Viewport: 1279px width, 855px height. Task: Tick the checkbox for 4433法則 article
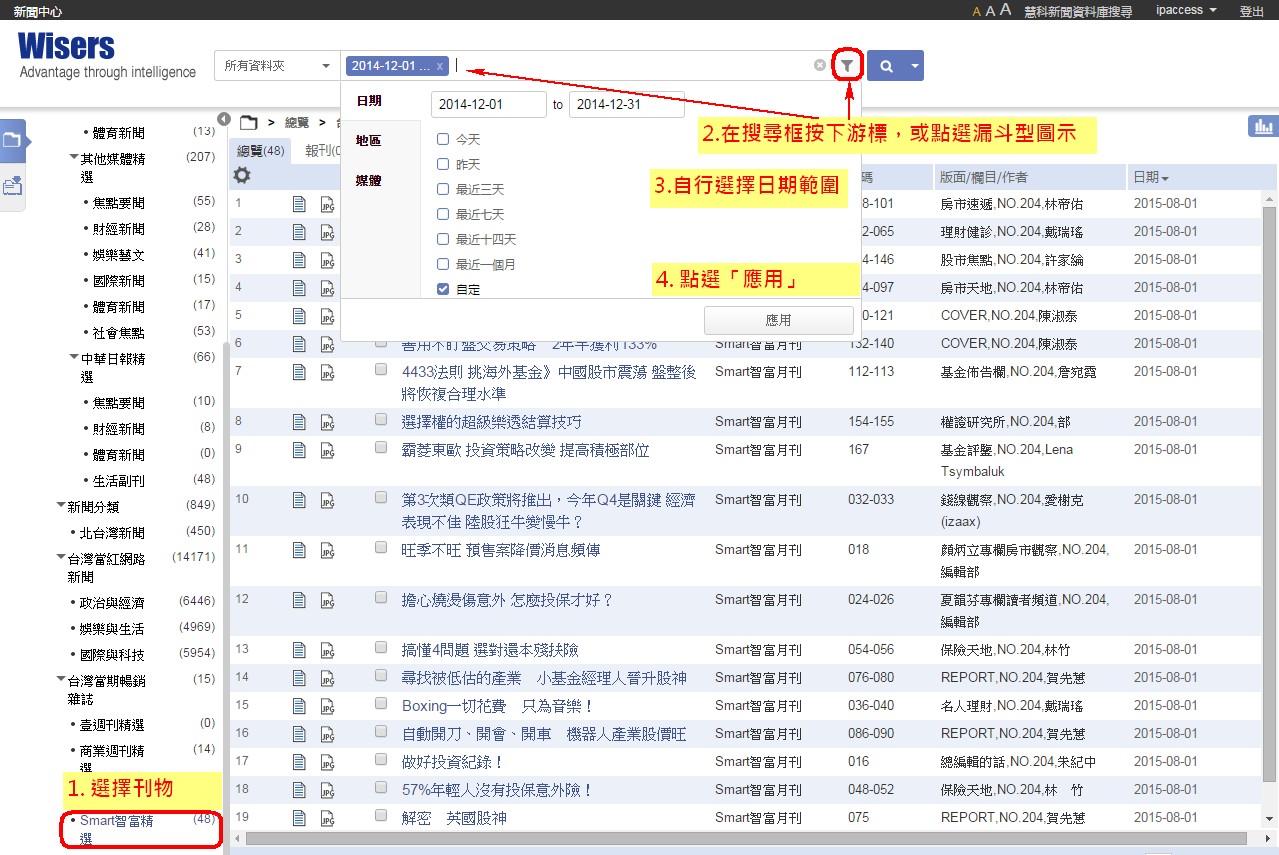(x=381, y=369)
